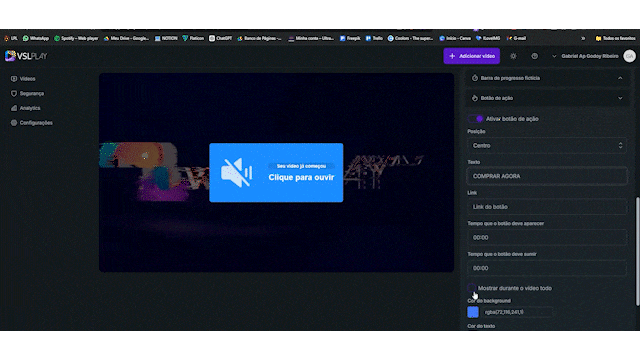
Task: Open the Meu Drive – Google bookmark
Action: pyautogui.click(x=126, y=38)
